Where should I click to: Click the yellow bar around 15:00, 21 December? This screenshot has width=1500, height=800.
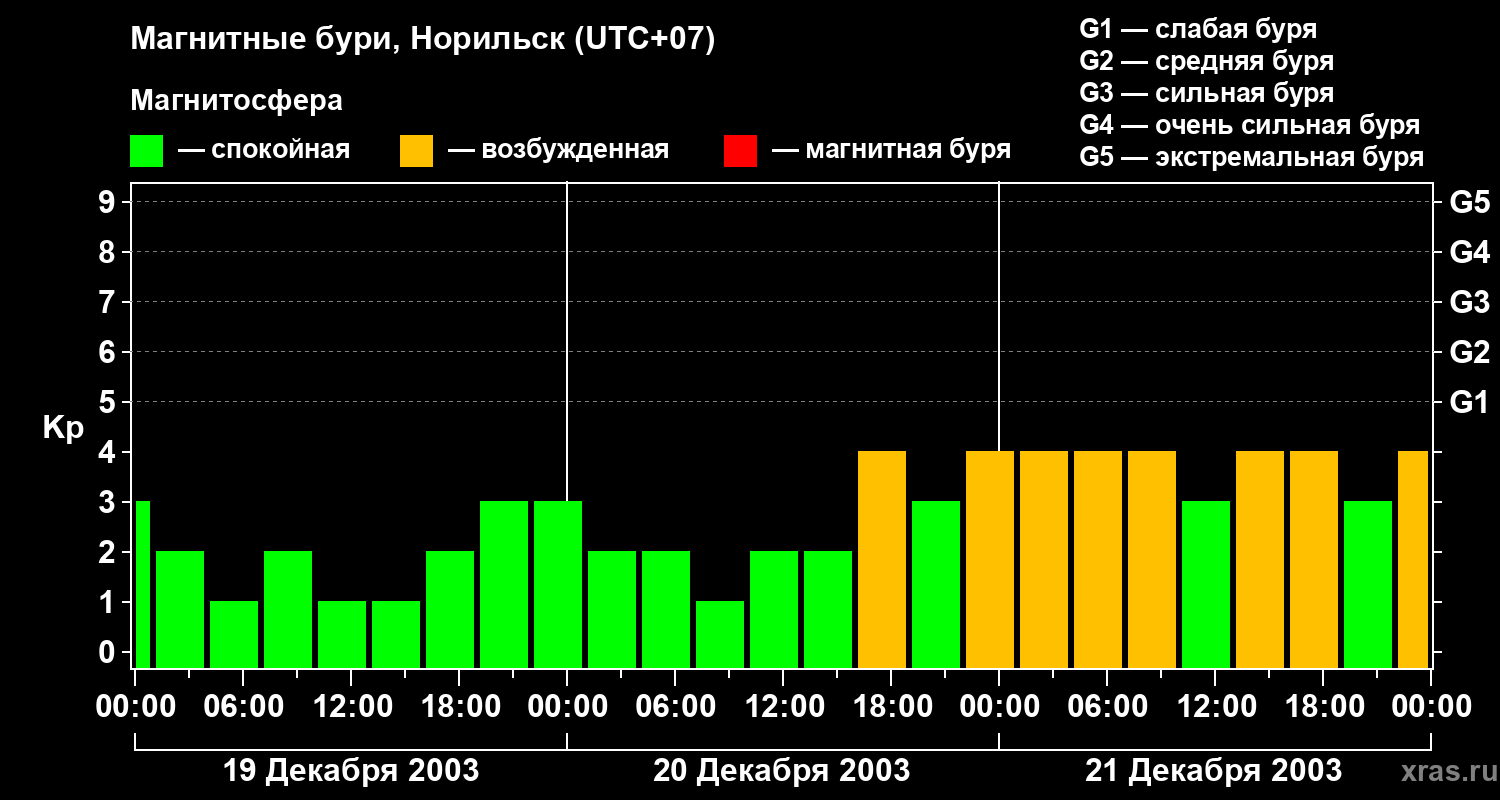coord(1260,559)
